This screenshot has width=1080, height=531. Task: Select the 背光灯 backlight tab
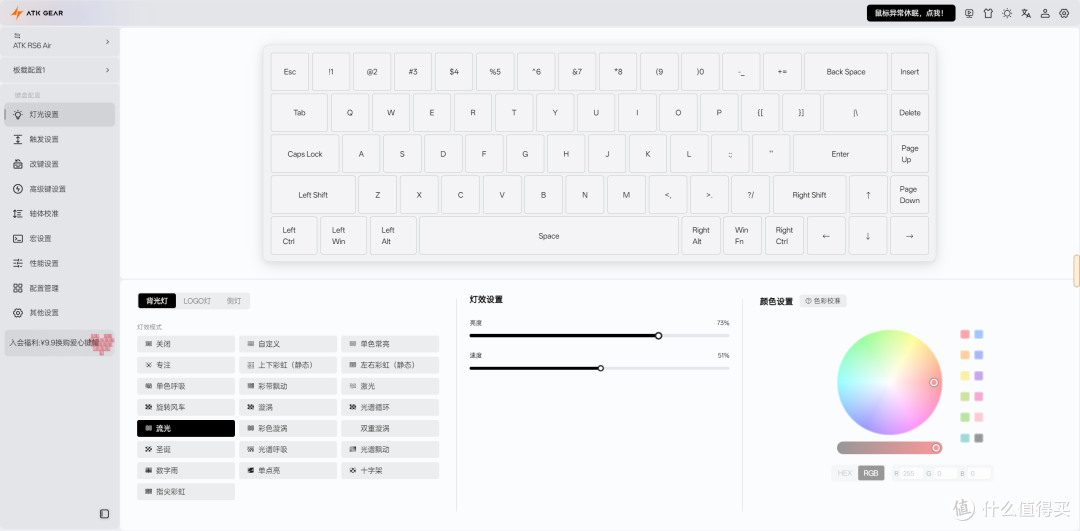(x=157, y=301)
